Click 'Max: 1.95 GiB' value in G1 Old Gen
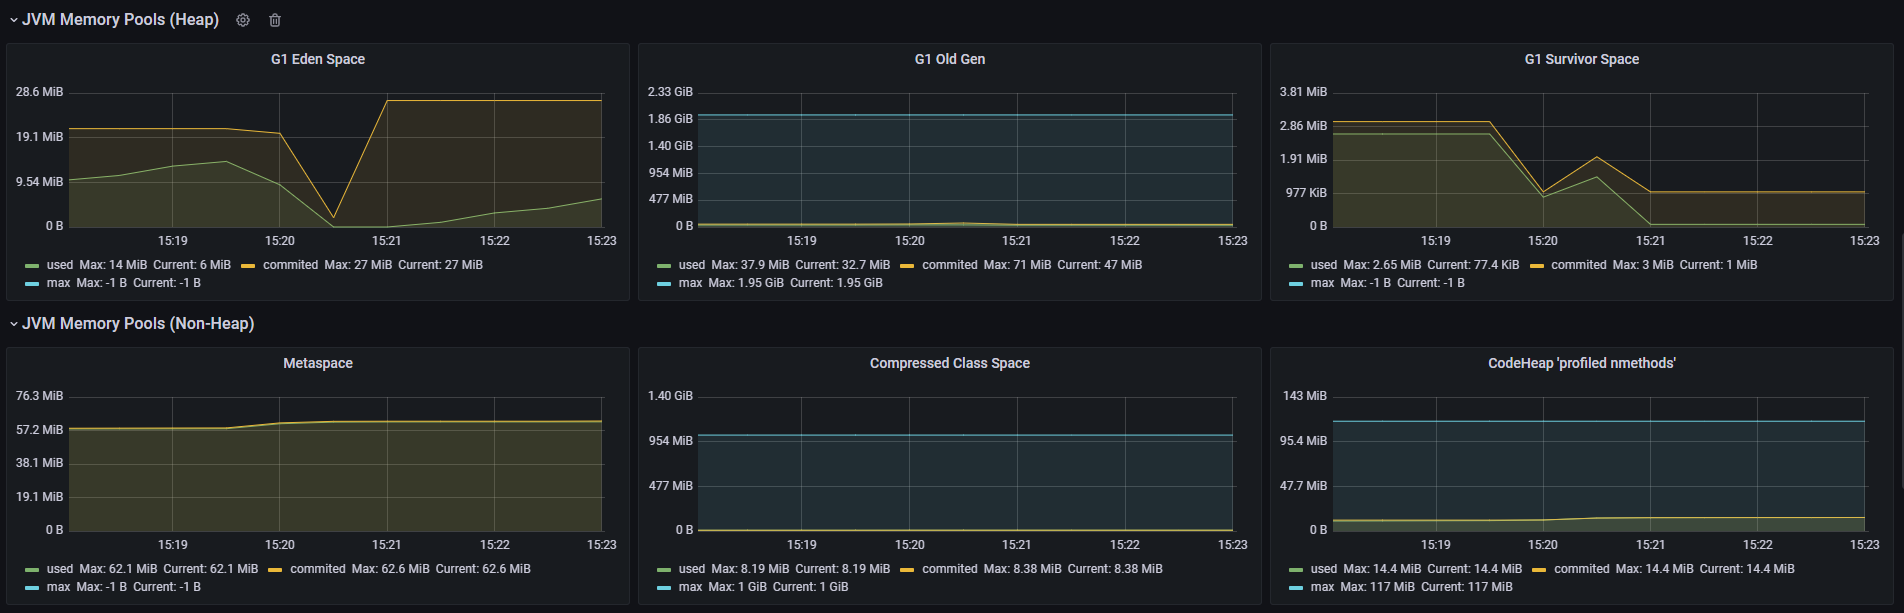Image resolution: width=1904 pixels, height=613 pixels. 746,283
